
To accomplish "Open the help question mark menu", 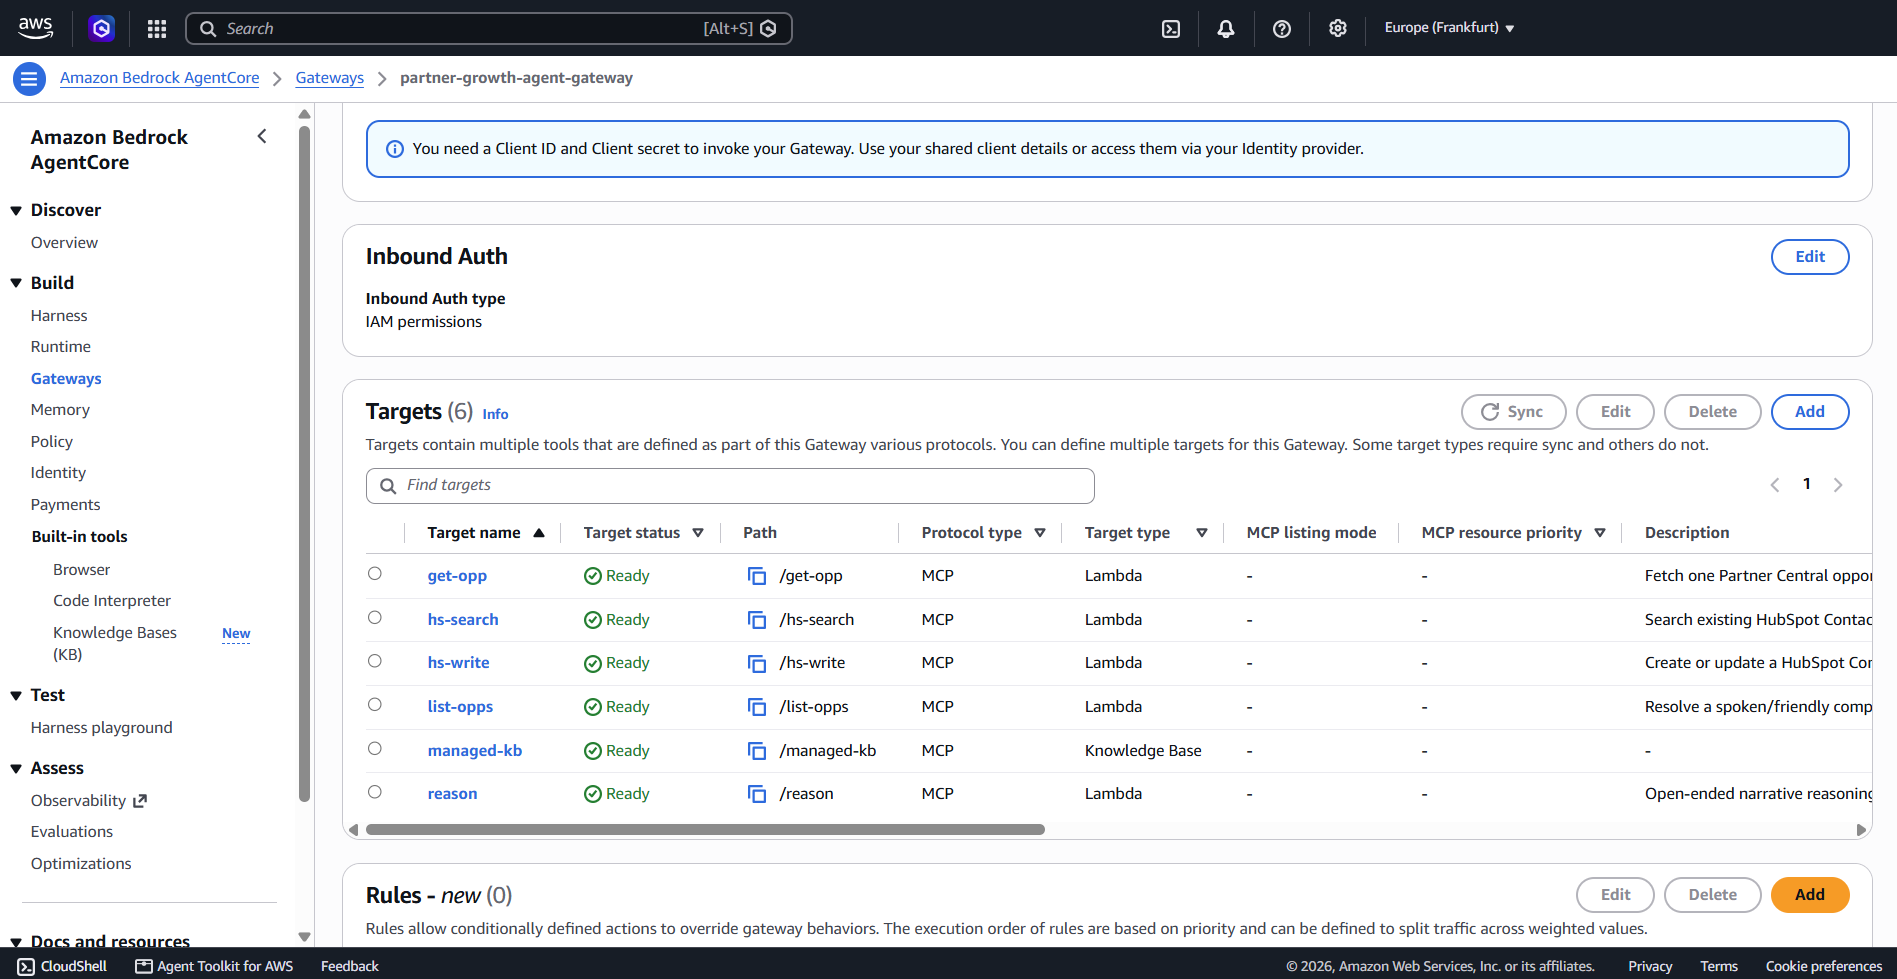I will click(x=1282, y=29).
